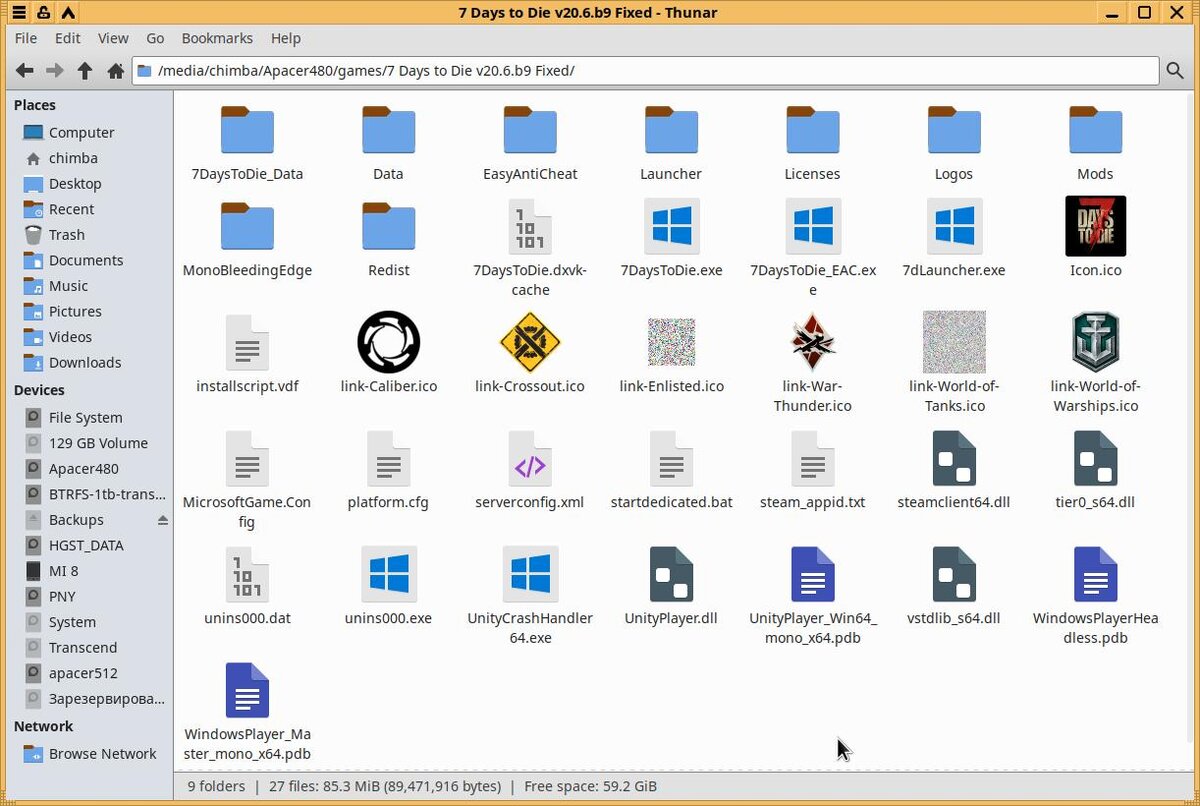Viewport: 1200px width, 806px height.
Task: Select vstdlib_s64.dll file name
Action: pos(954,618)
